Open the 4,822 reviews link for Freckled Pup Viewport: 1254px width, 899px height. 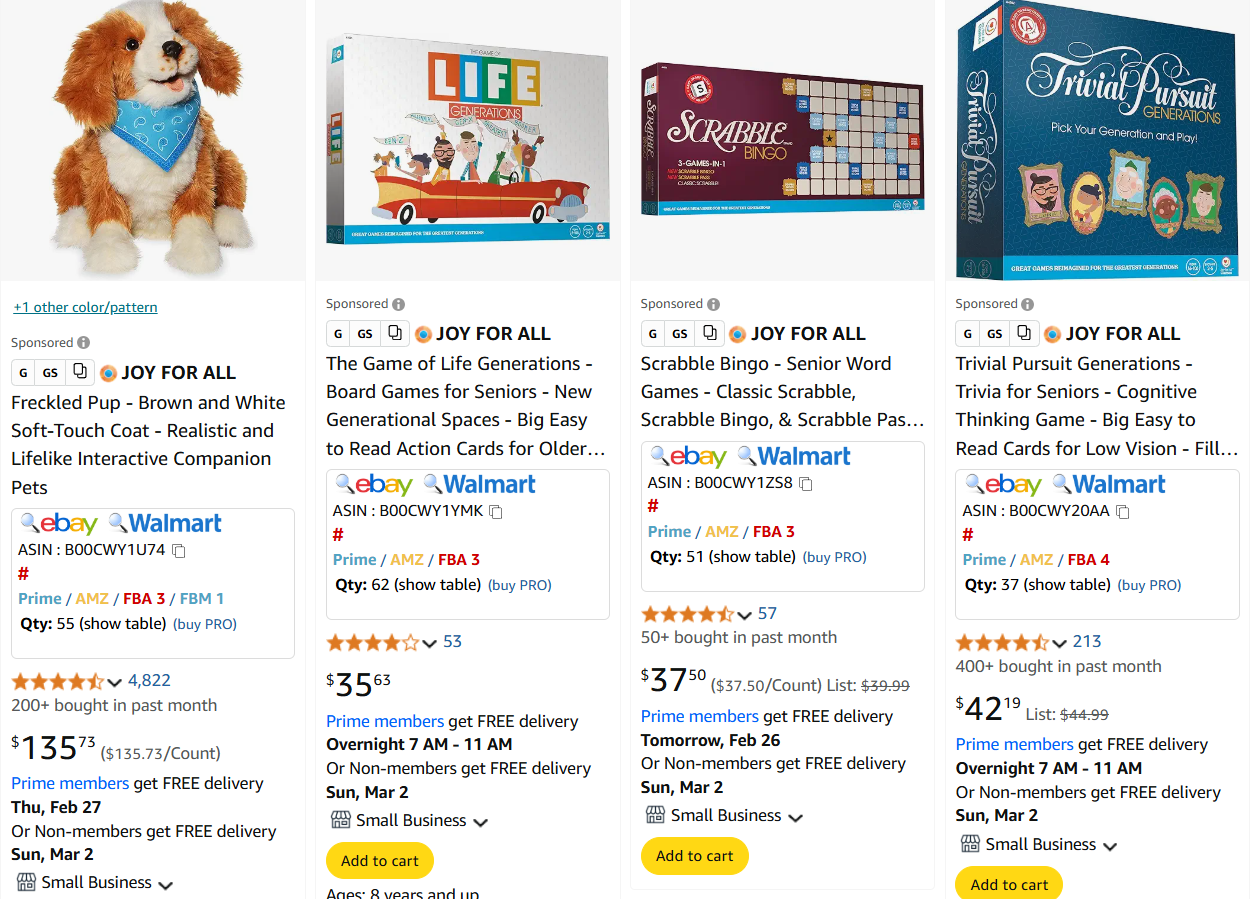[x=149, y=680]
